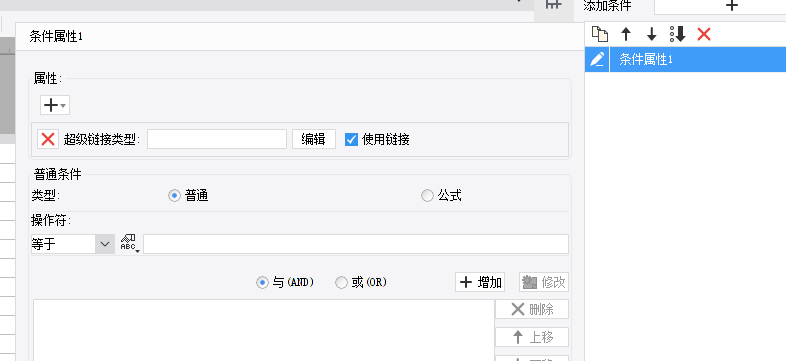786x361 pixels.
Task: Click the 添加条件 label
Action: coord(607,6)
